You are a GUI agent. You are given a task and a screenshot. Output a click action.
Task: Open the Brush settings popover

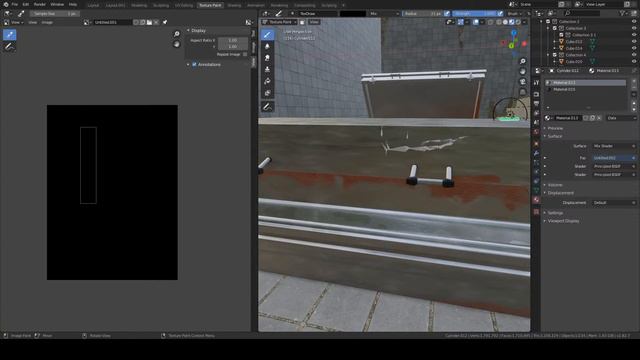point(513,13)
